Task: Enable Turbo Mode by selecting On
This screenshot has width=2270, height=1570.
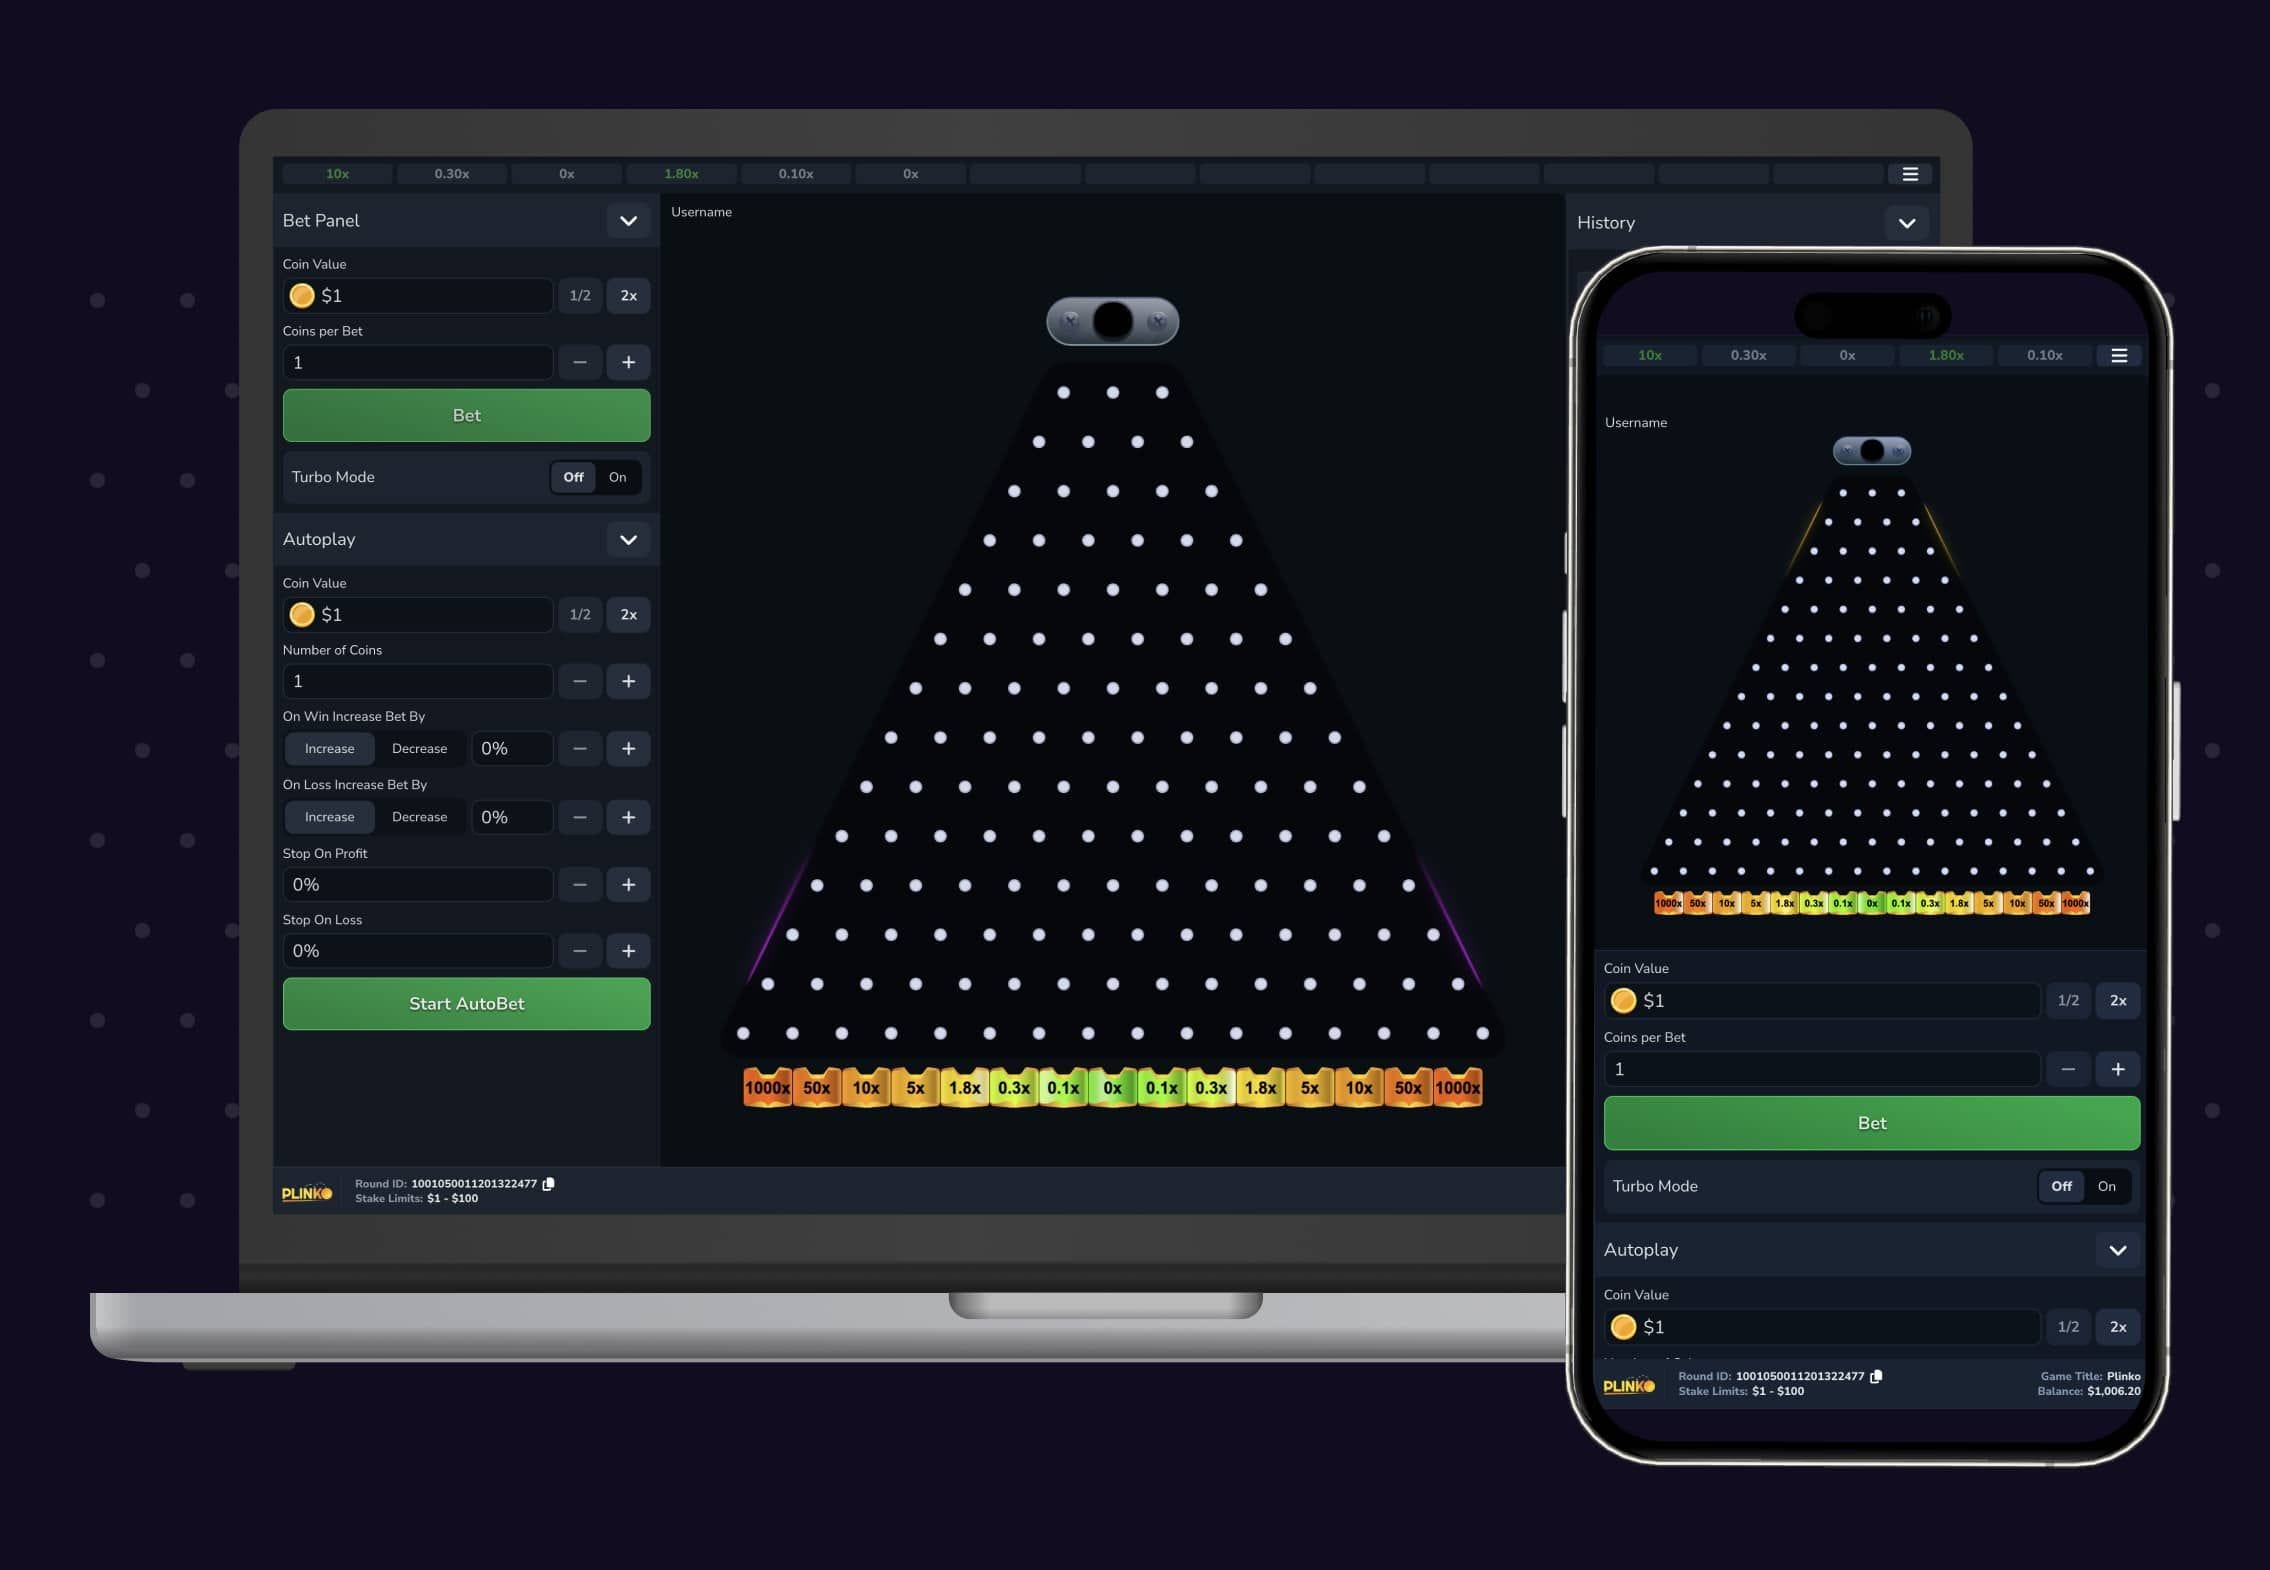Action: (618, 477)
